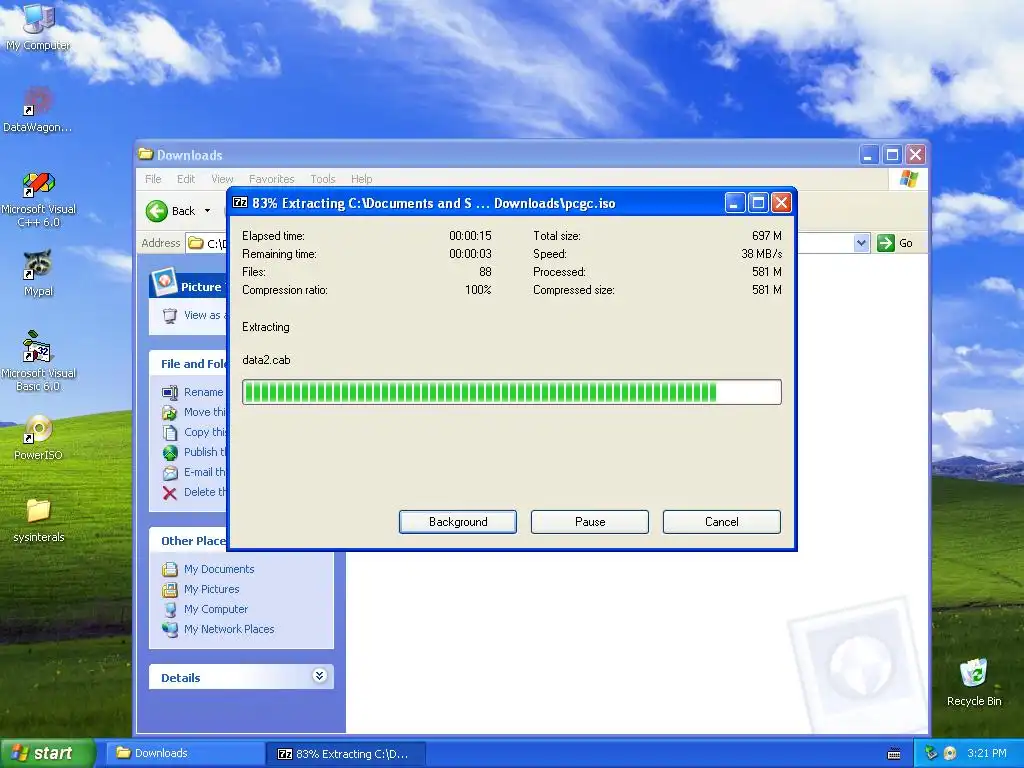The height and width of the screenshot is (768, 1024).
Task: Open the address bar dropdown arrow
Action: 861,243
